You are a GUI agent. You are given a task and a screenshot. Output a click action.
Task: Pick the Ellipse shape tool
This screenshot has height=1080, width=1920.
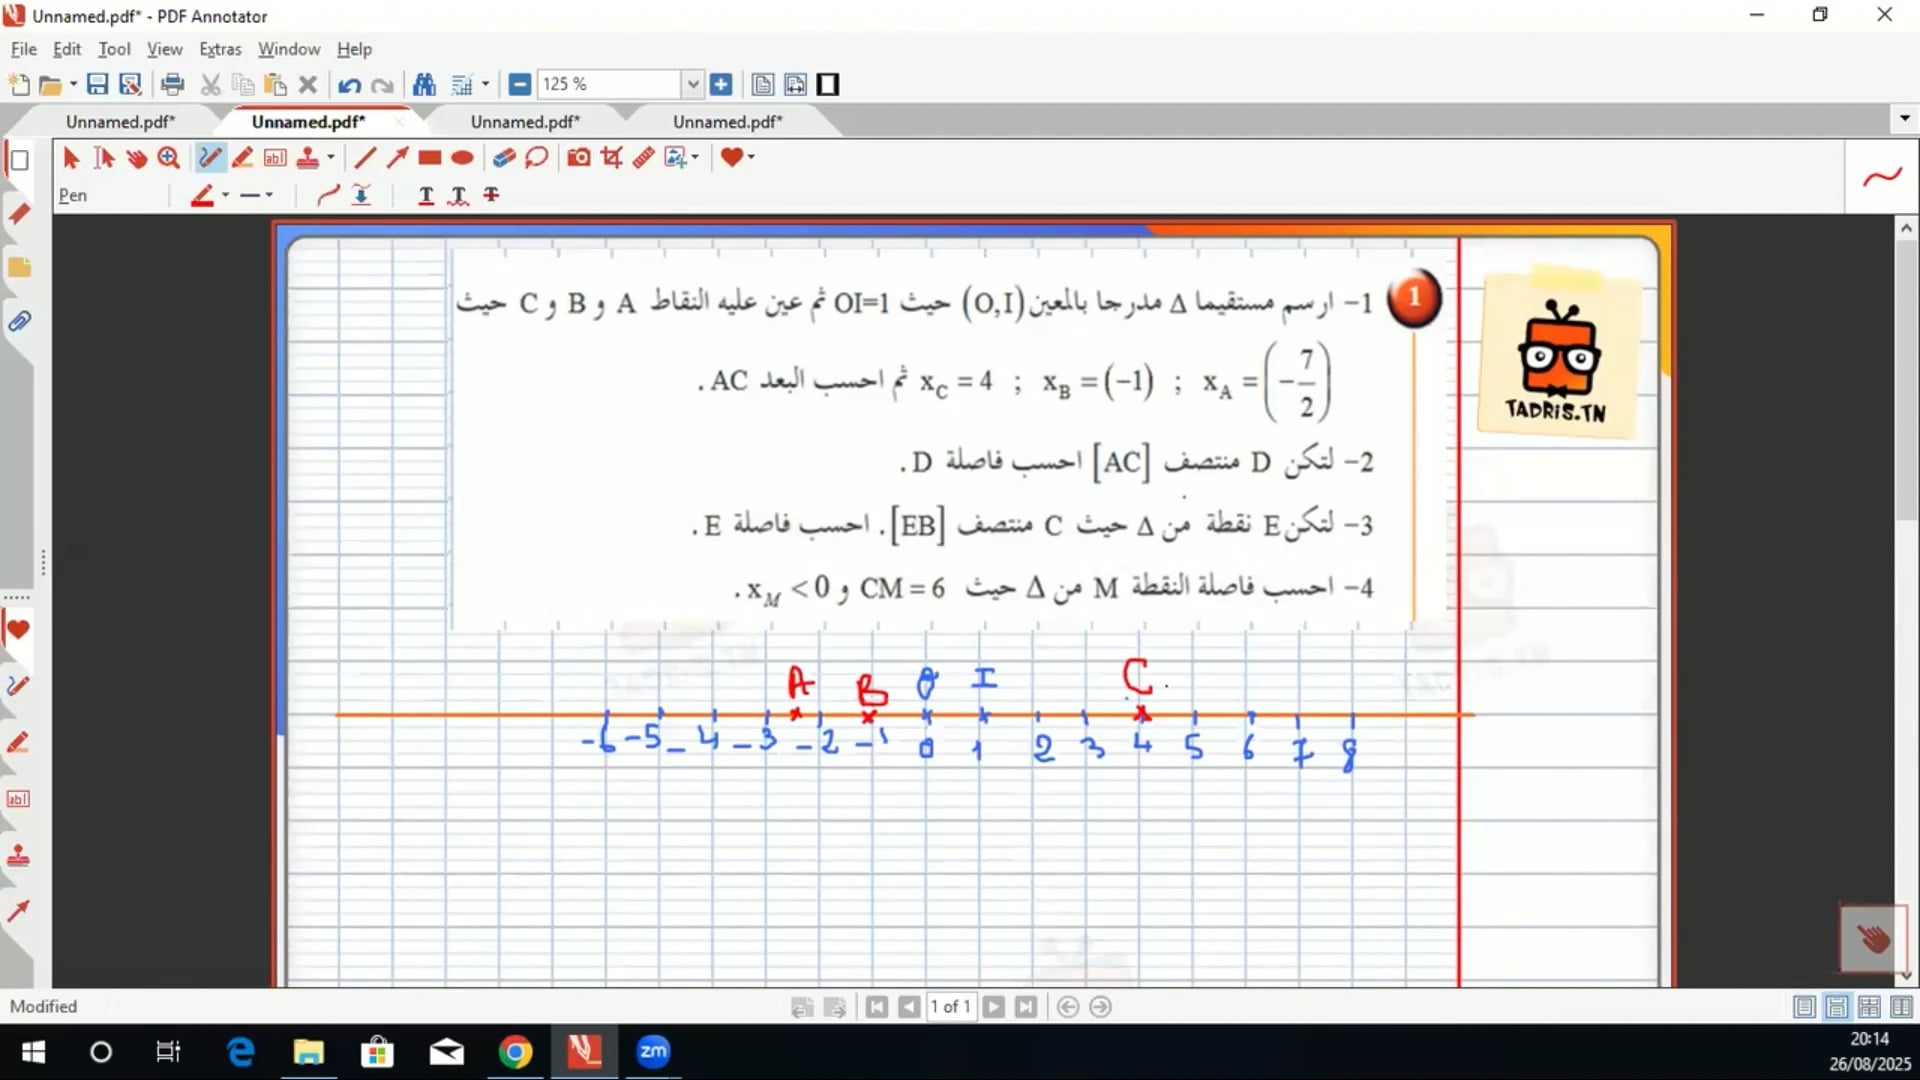462,158
